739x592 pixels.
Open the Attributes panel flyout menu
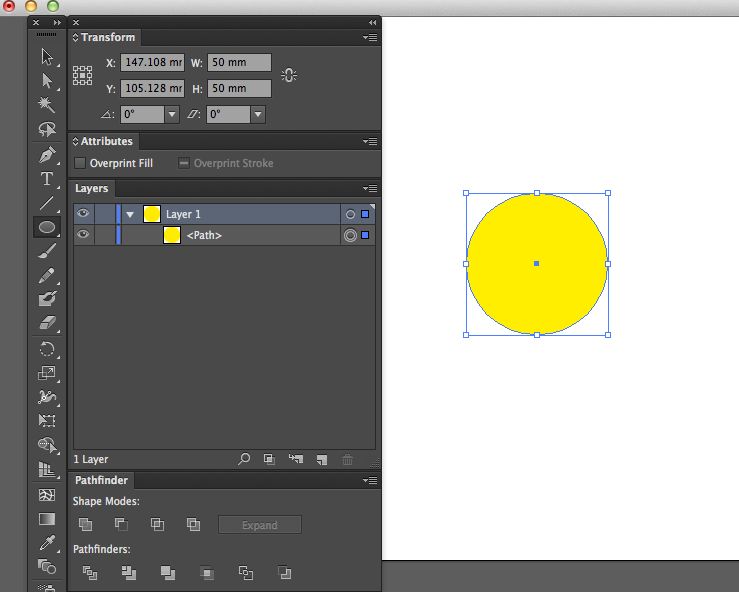coord(370,141)
